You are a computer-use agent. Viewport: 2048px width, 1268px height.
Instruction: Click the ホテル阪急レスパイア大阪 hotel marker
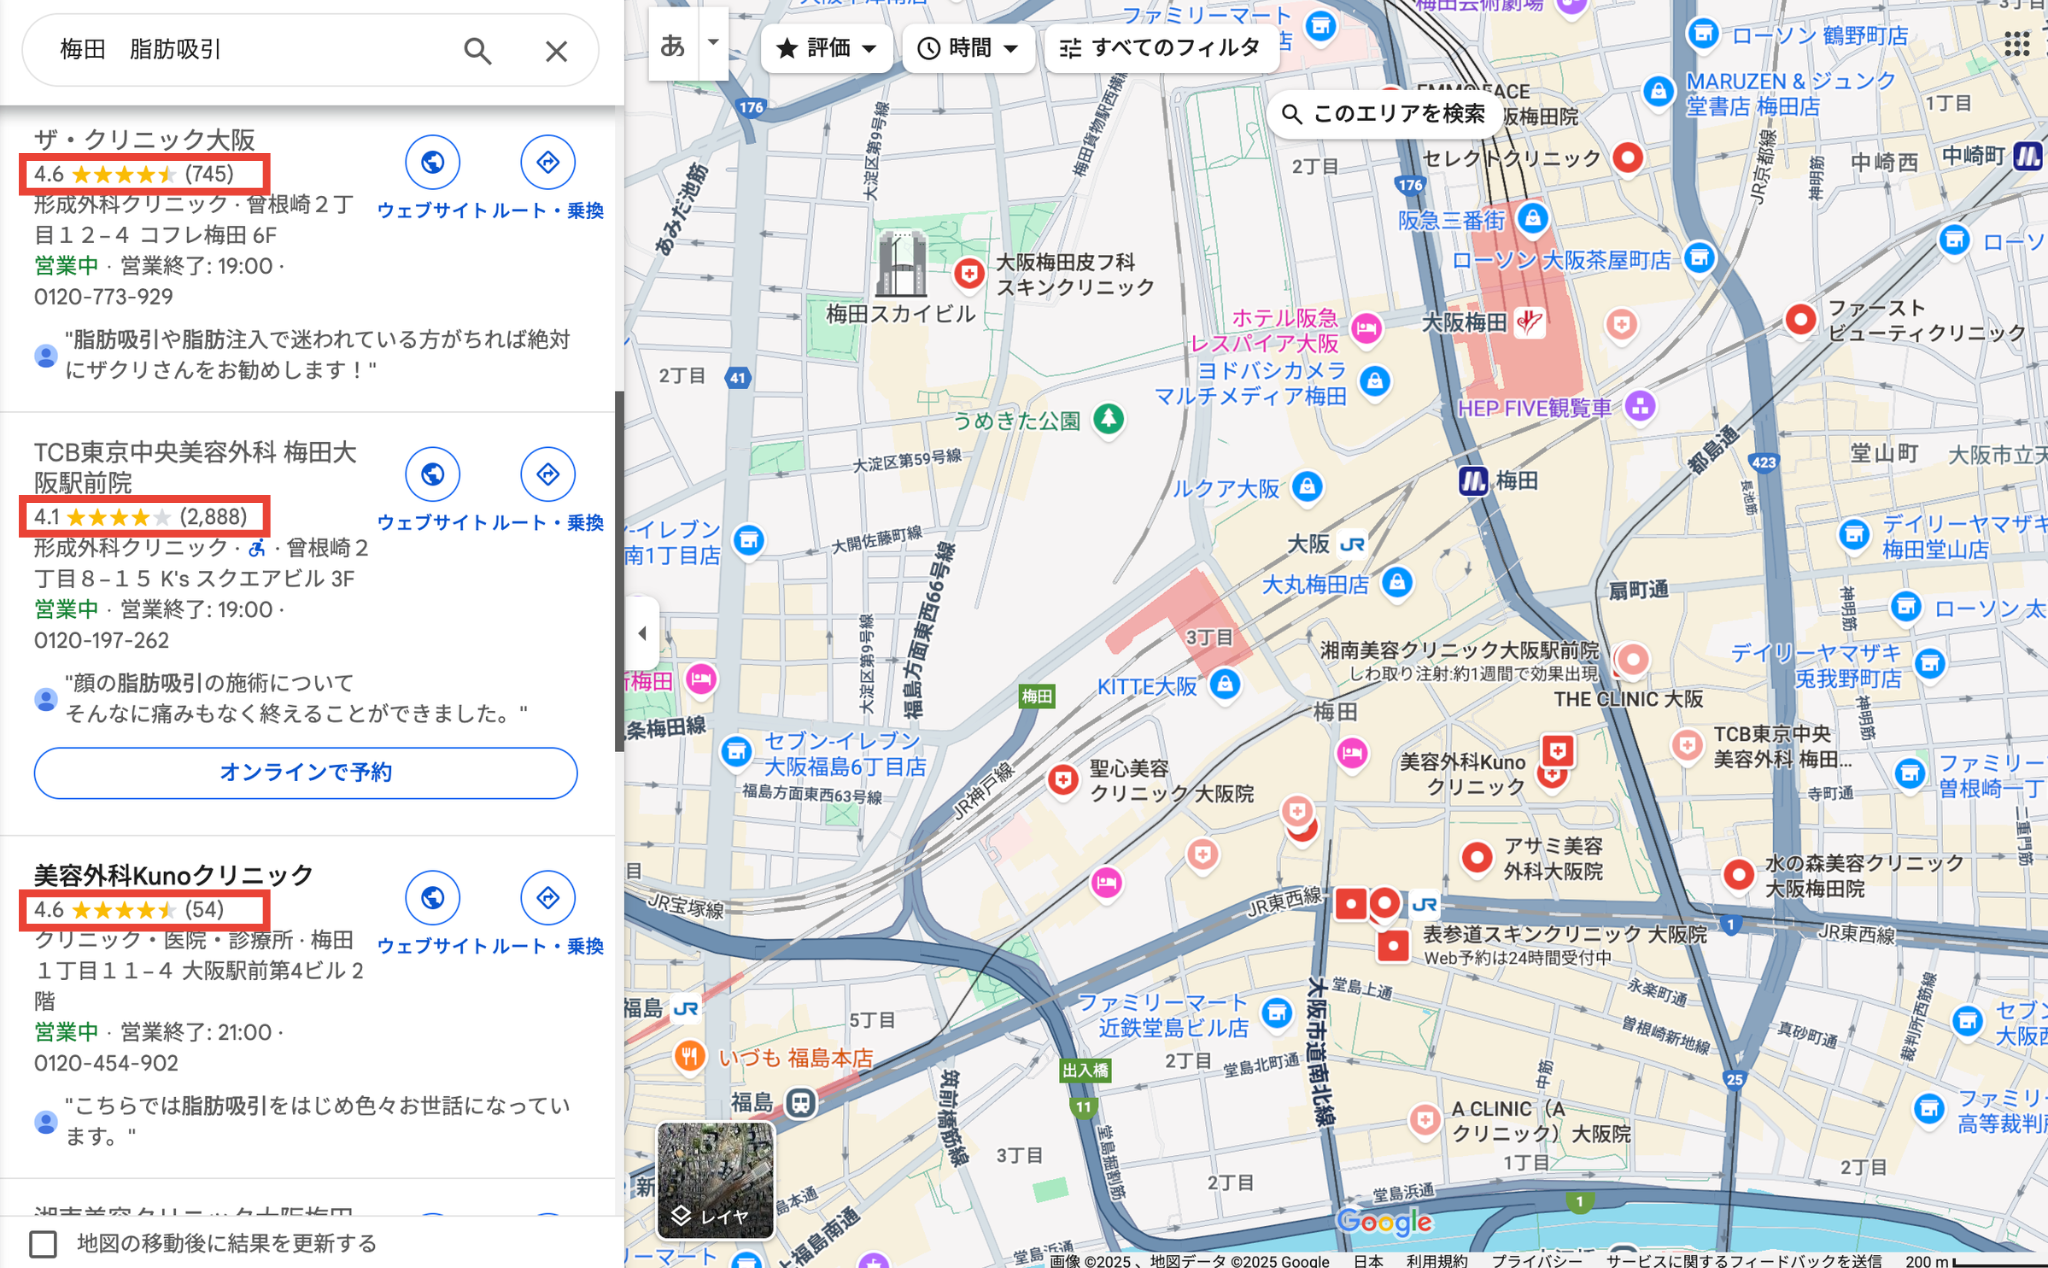(x=1366, y=328)
